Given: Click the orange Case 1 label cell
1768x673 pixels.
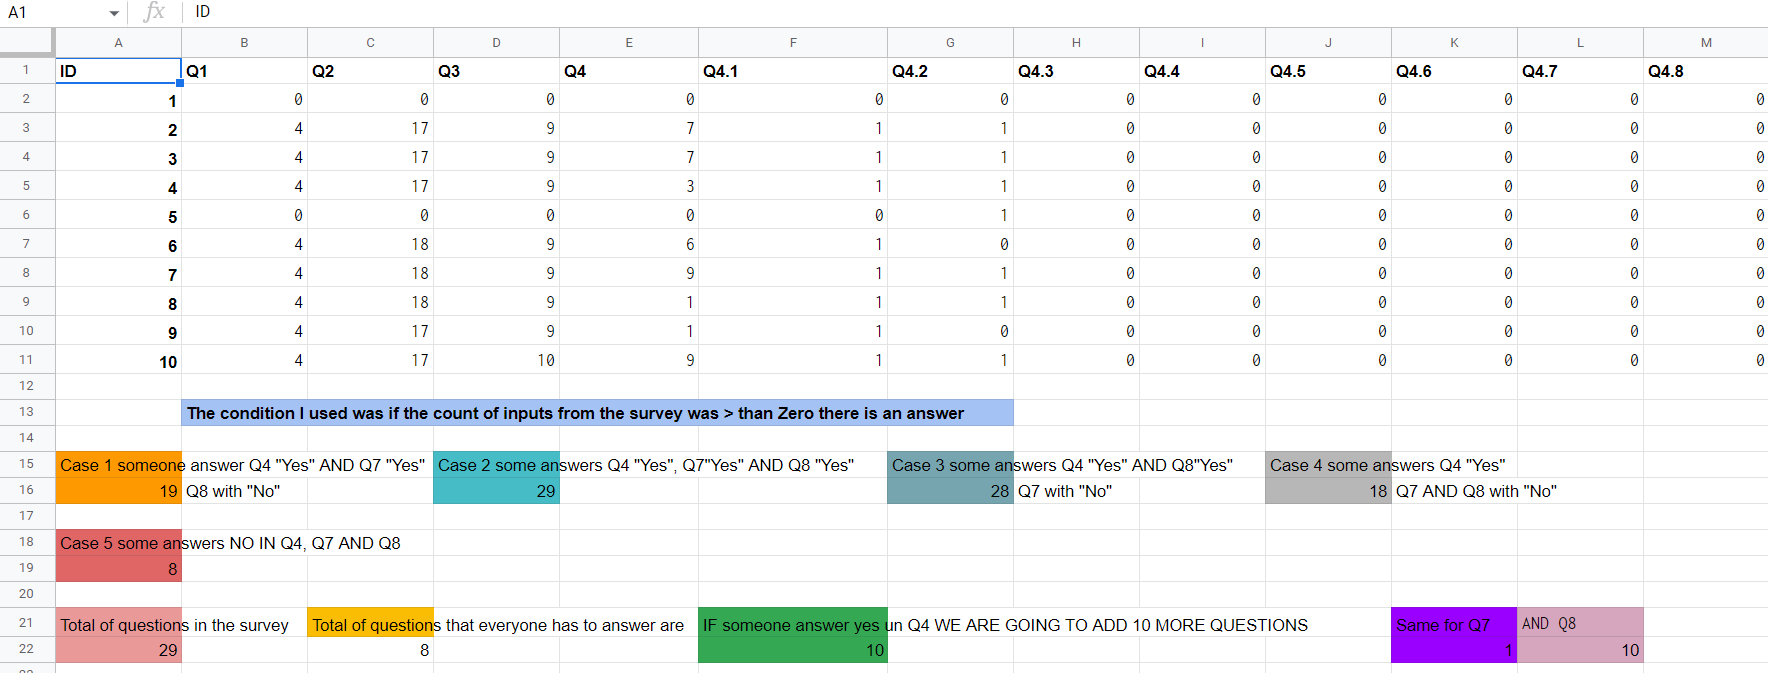Looking at the screenshot, I should (119, 465).
